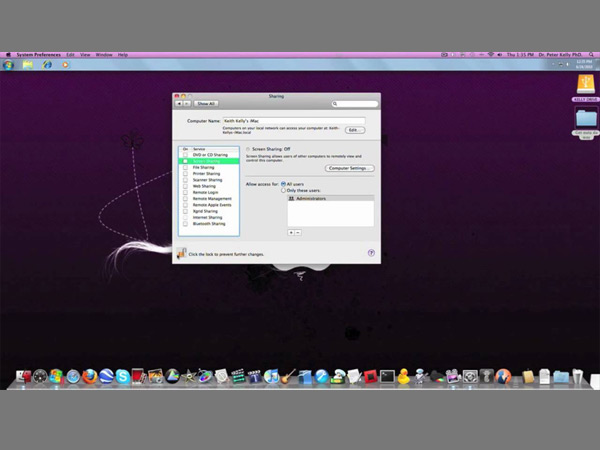Open Windows Media Player taskbar icon

pyautogui.click(x=65, y=65)
